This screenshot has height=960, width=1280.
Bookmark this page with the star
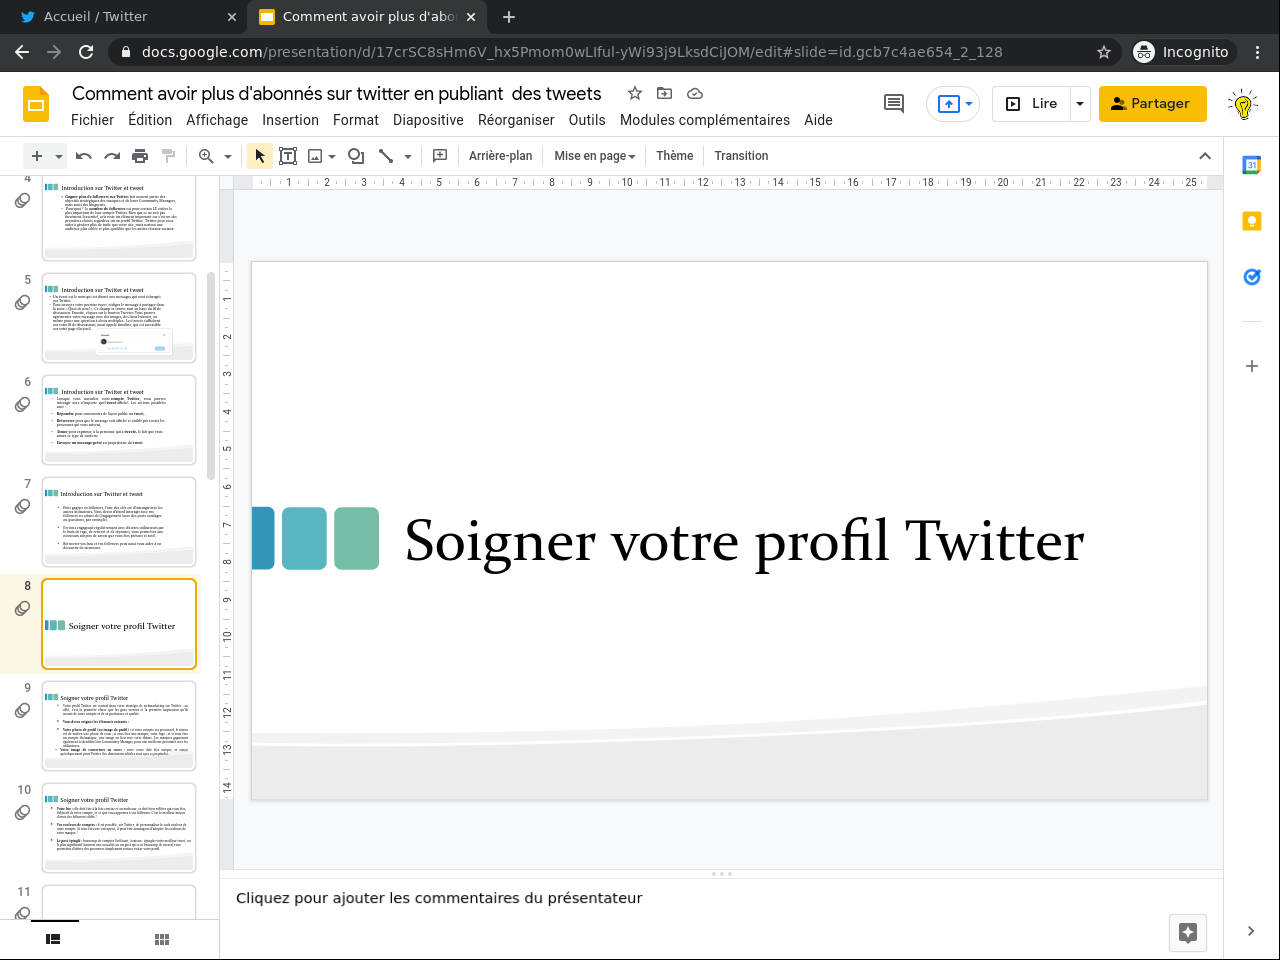coord(1104,52)
